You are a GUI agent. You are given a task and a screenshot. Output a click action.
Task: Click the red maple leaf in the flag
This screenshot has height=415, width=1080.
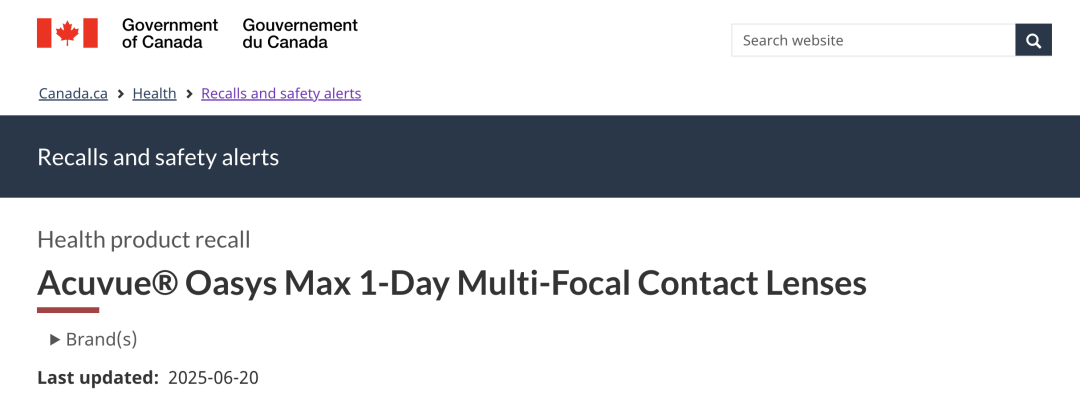(x=68, y=33)
